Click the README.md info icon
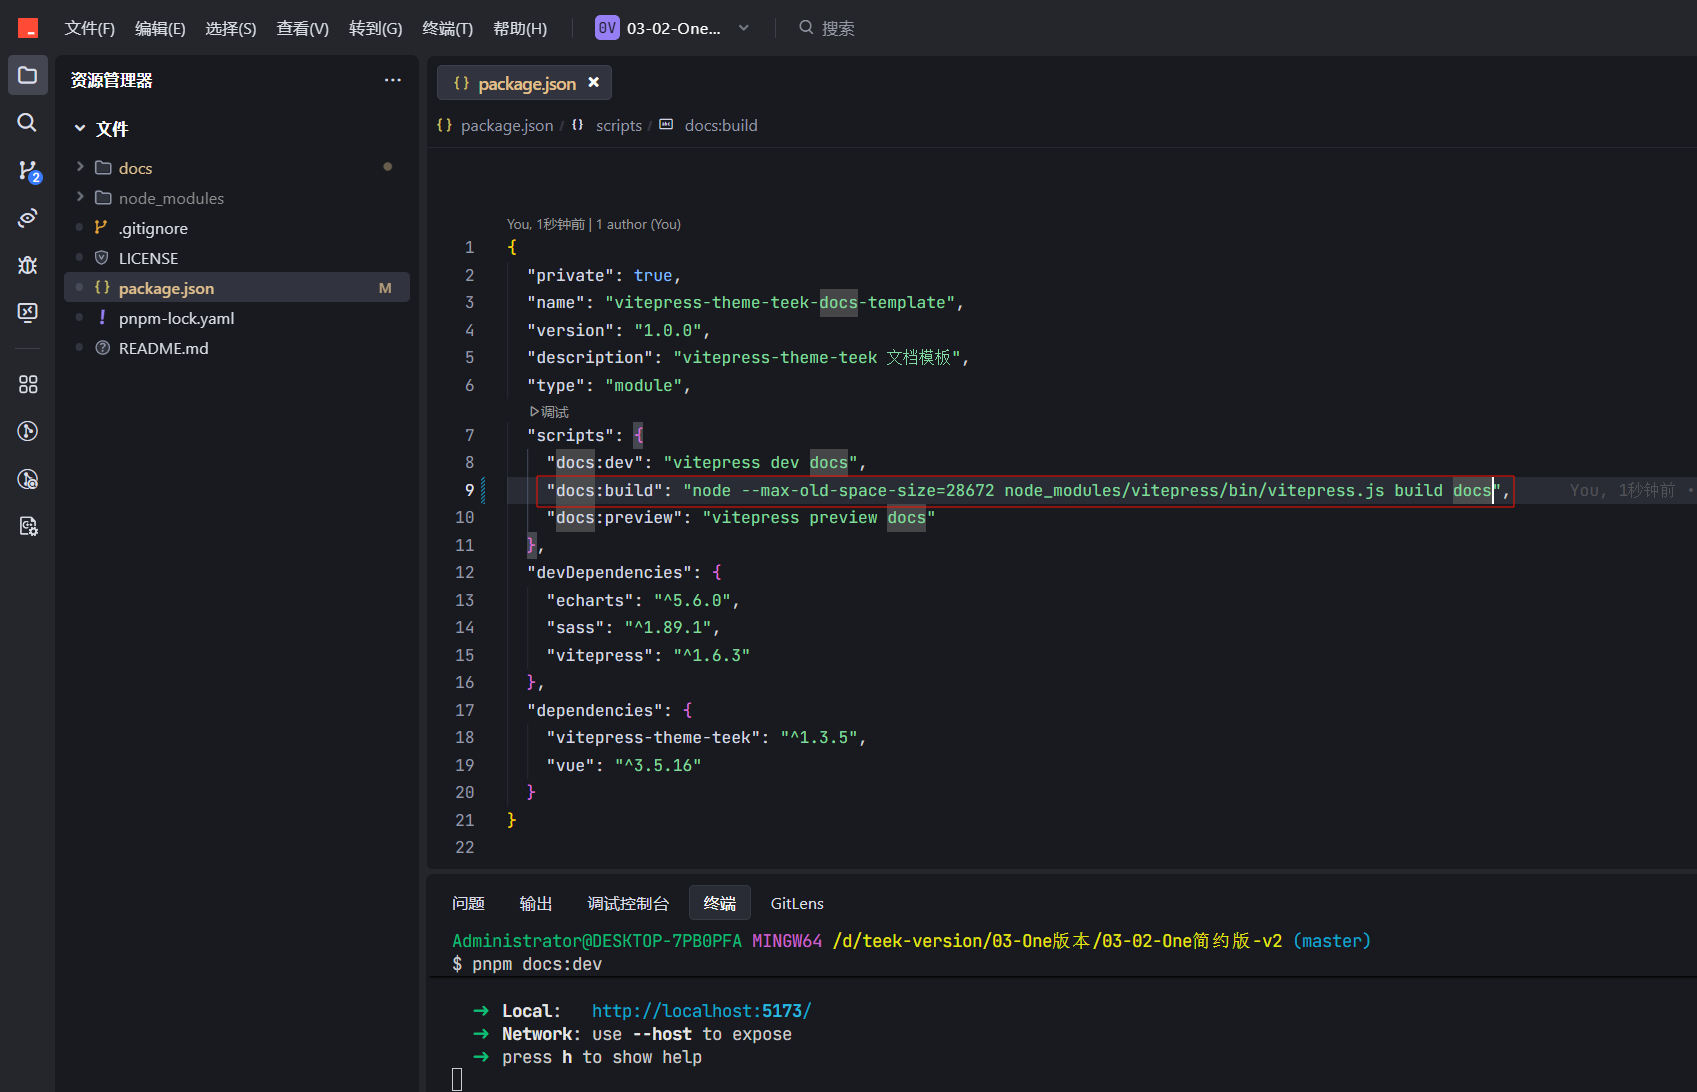Viewport: 1697px width, 1092px height. point(102,348)
